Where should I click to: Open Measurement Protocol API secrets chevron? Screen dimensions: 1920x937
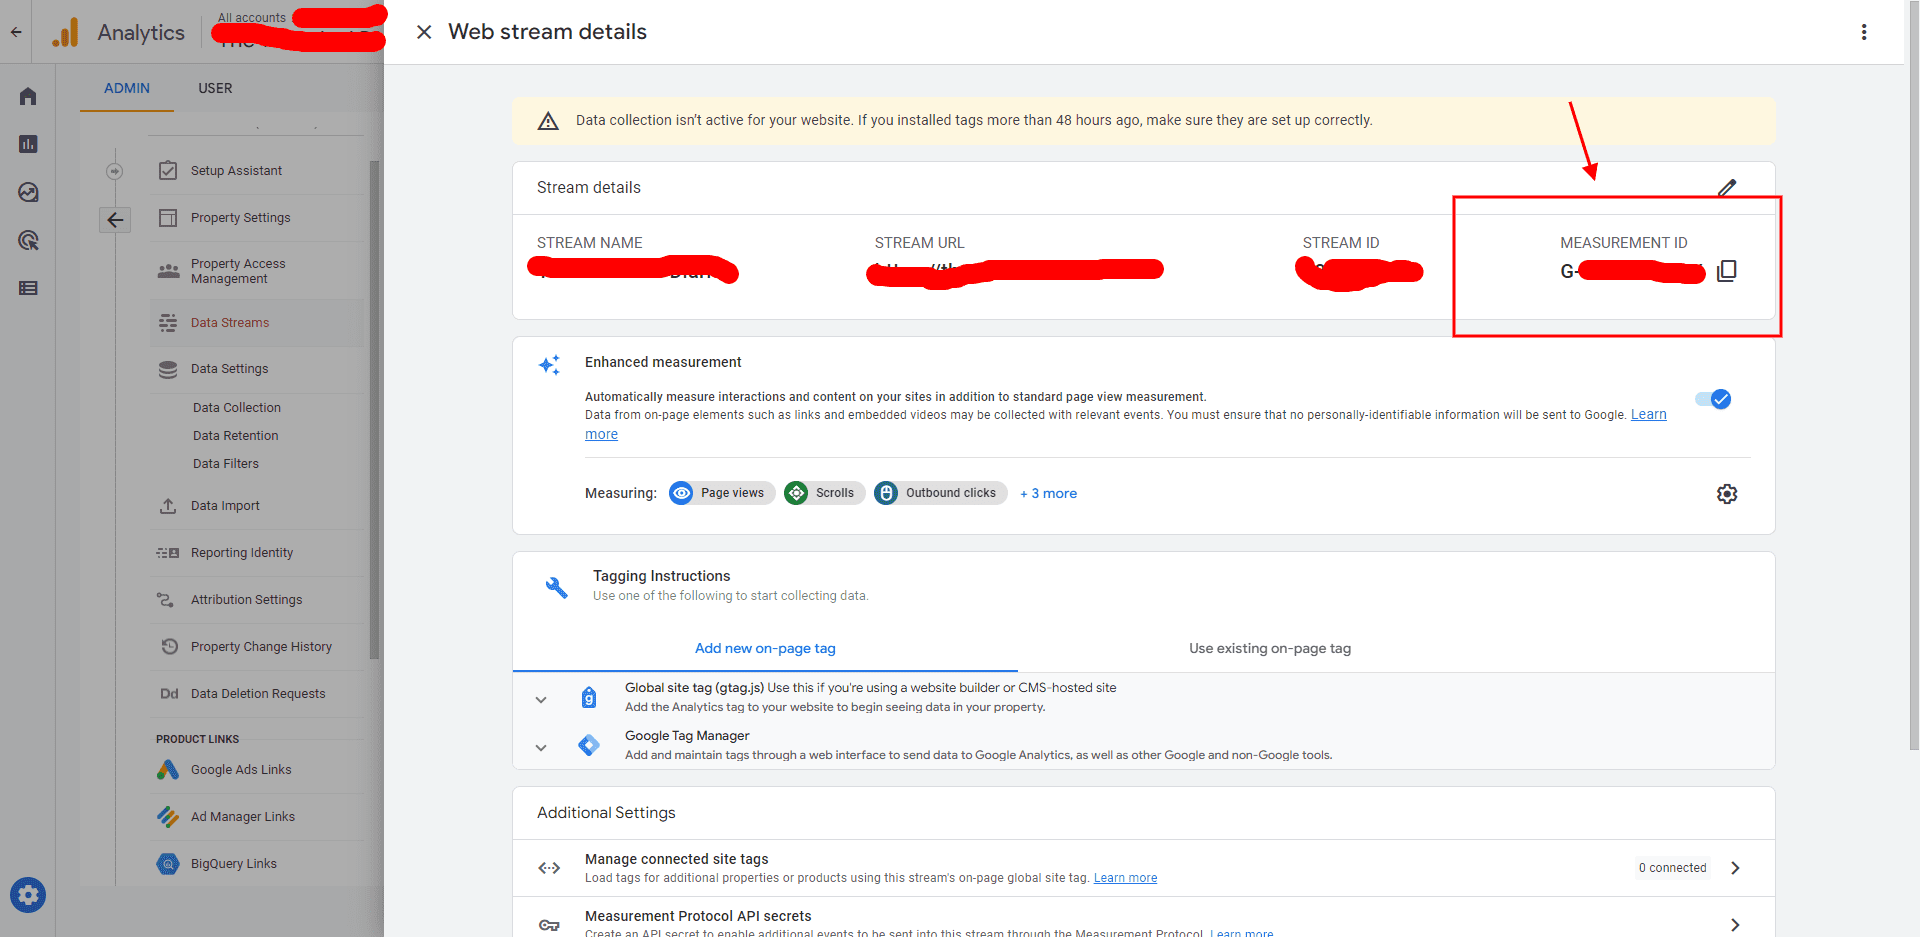(x=1735, y=925)
